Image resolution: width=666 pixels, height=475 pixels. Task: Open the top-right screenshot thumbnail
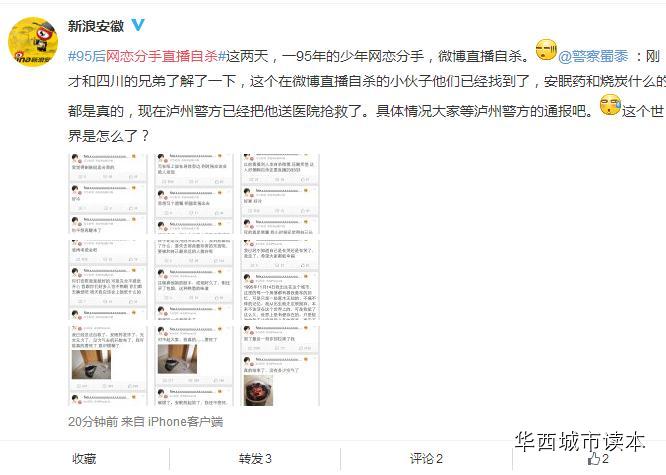(x=280, y=194)
